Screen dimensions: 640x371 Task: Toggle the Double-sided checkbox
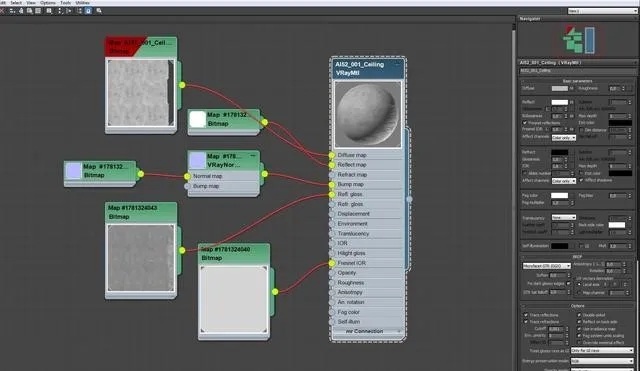point(579,315)
